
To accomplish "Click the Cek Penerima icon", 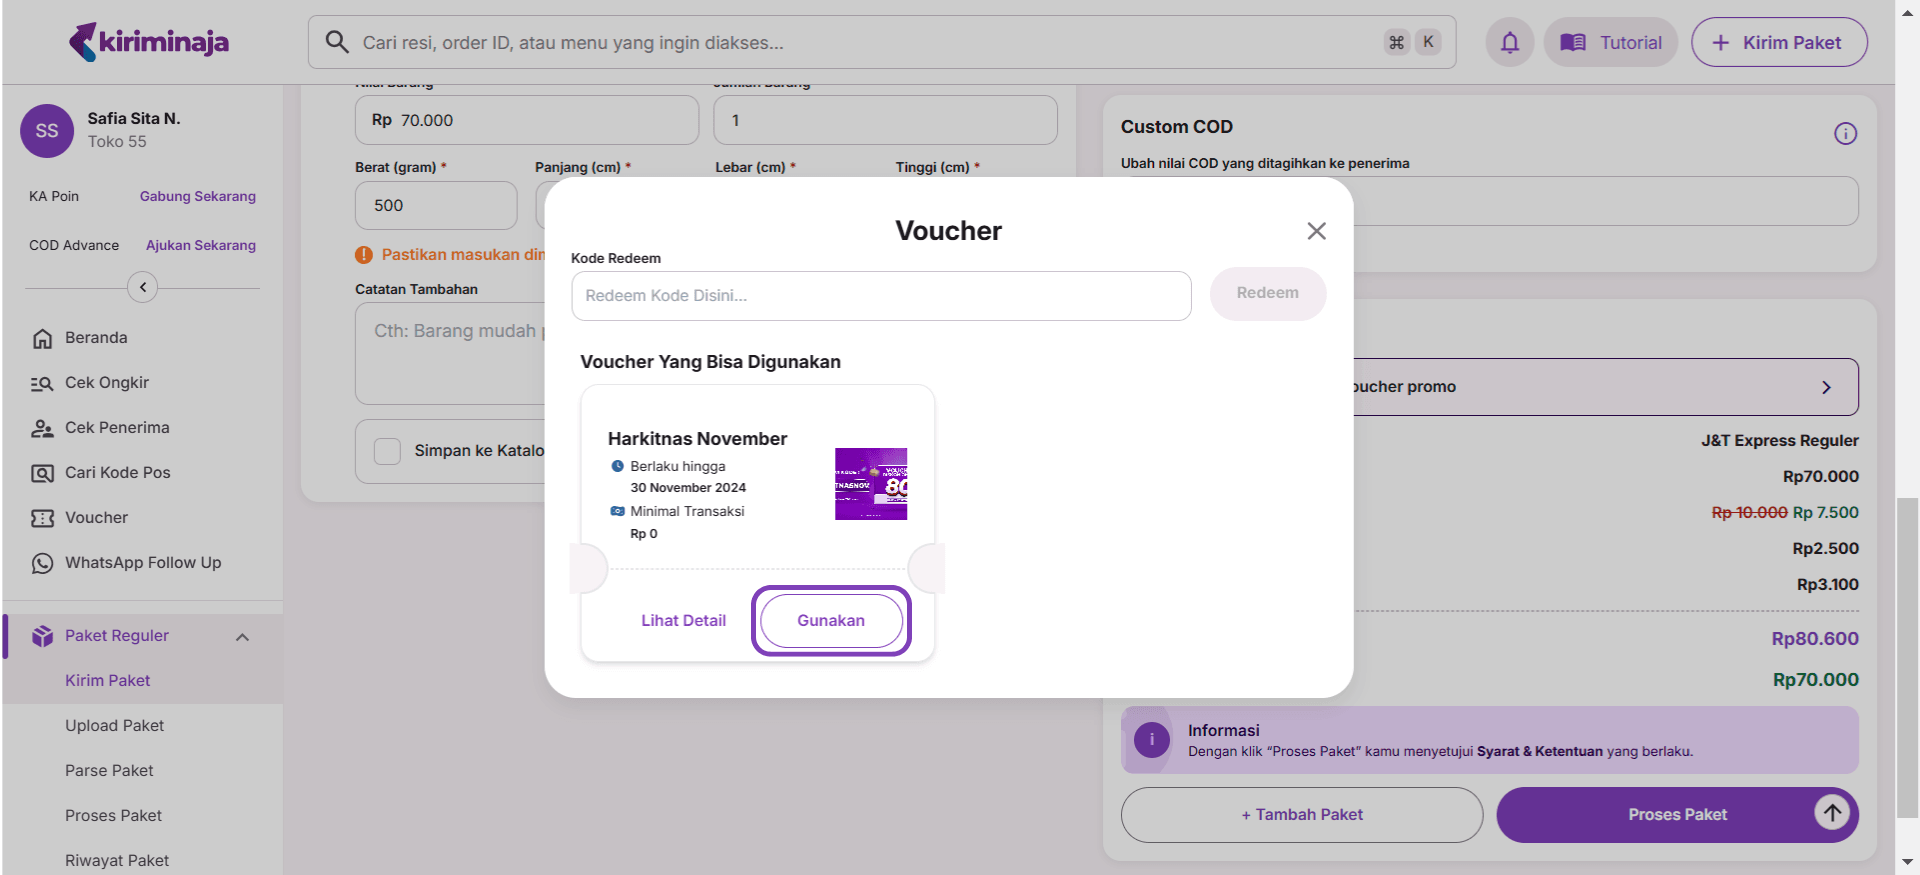I will pyautogui.click(x=42, y=428).
